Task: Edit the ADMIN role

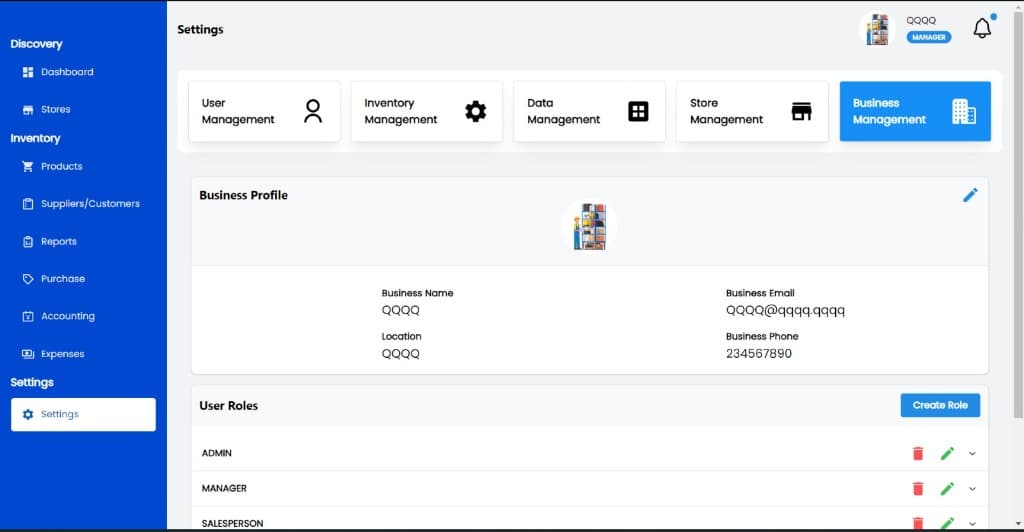Action: click(x=947, y=454)
